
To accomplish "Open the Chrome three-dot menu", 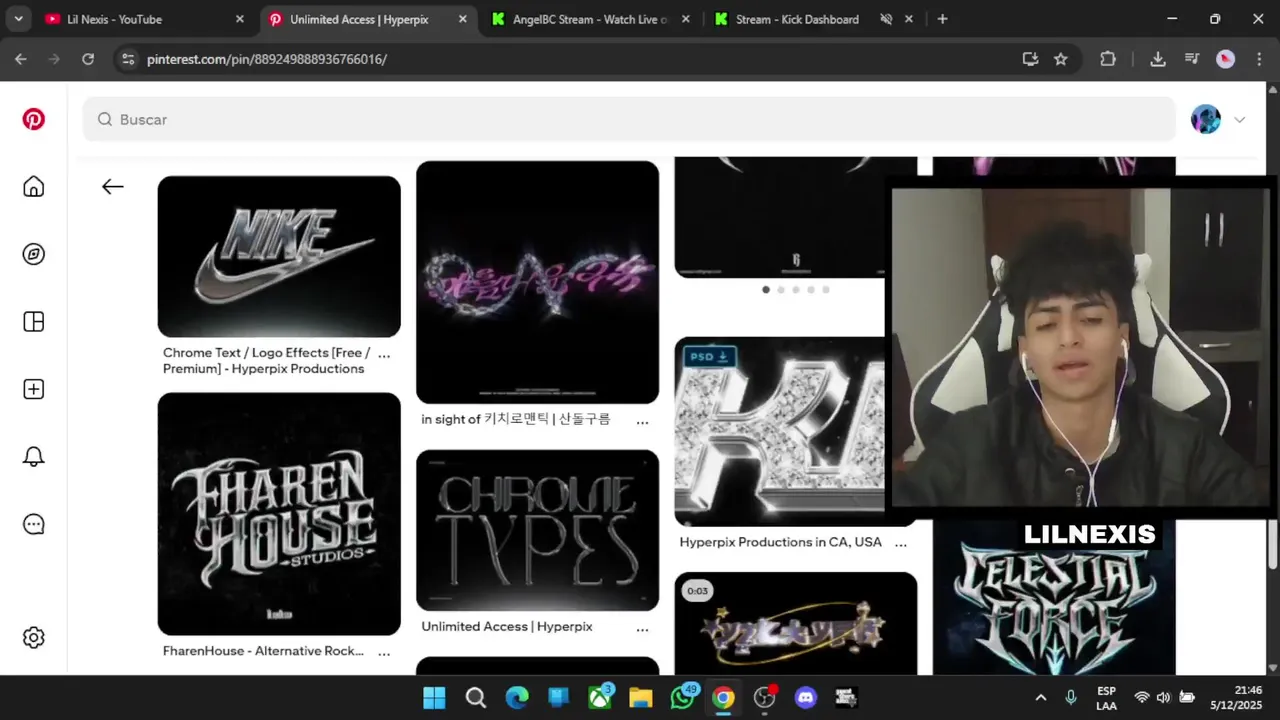I will (1259, 59).
